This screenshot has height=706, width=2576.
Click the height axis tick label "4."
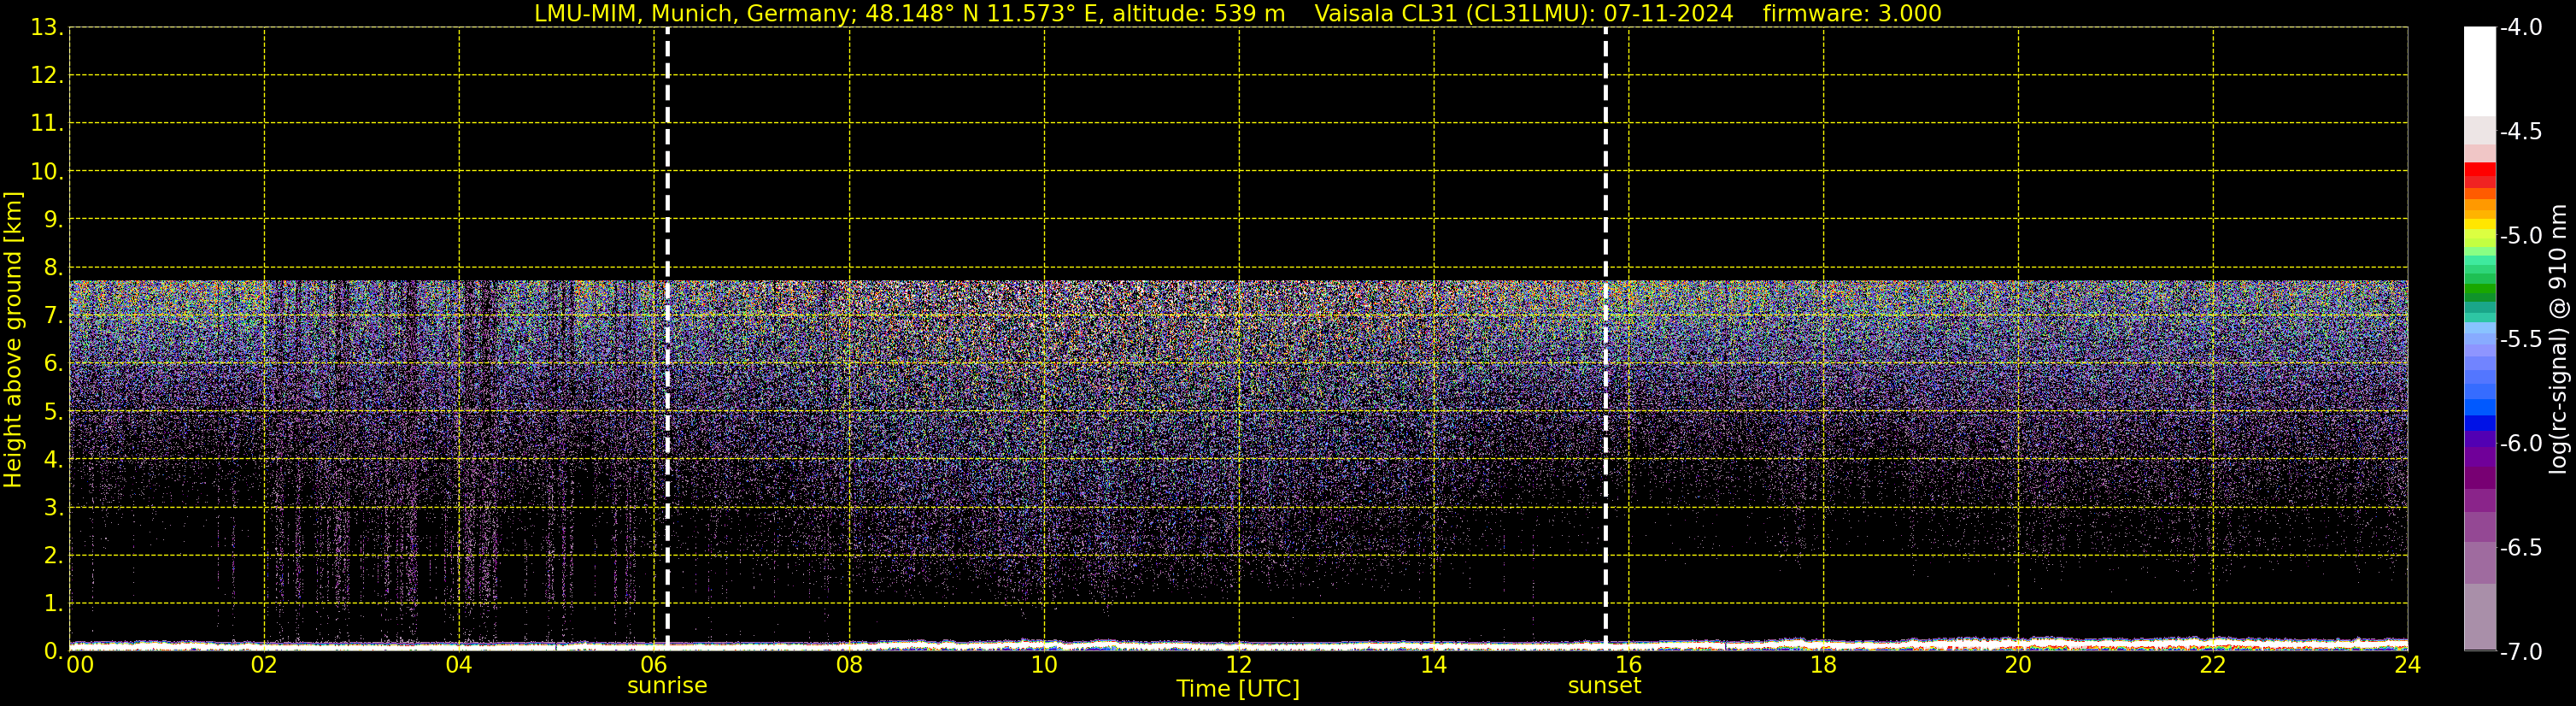pyautogui.click(x=53, y=459)
